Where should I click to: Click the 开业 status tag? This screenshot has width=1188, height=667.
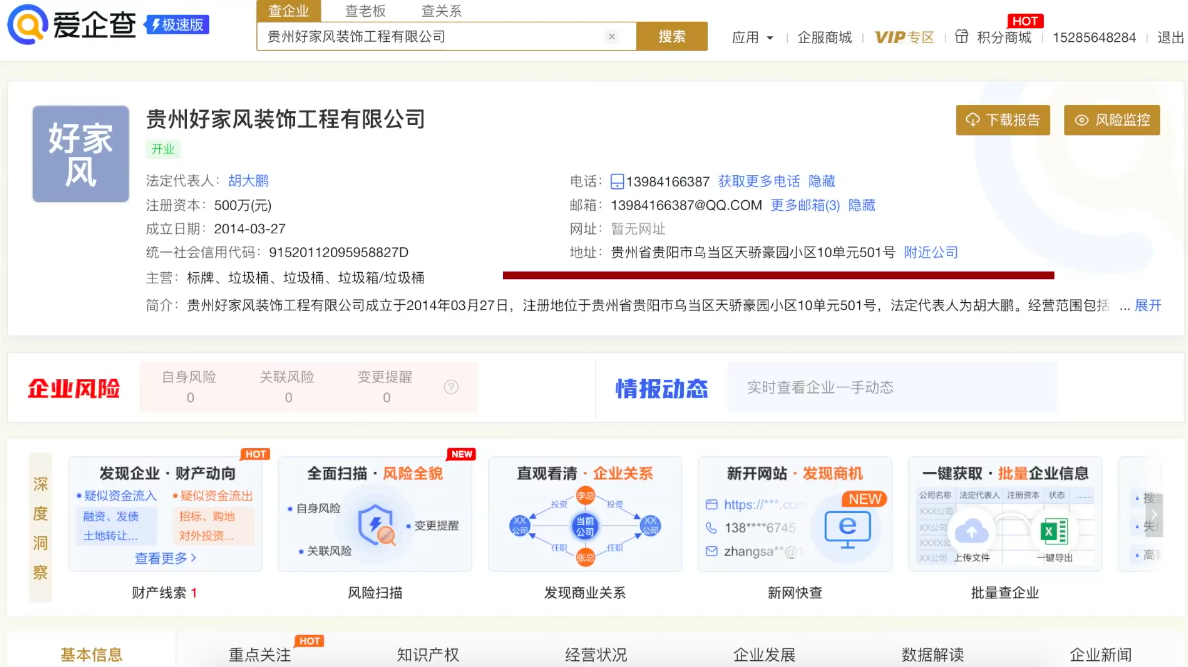[163, 149]
